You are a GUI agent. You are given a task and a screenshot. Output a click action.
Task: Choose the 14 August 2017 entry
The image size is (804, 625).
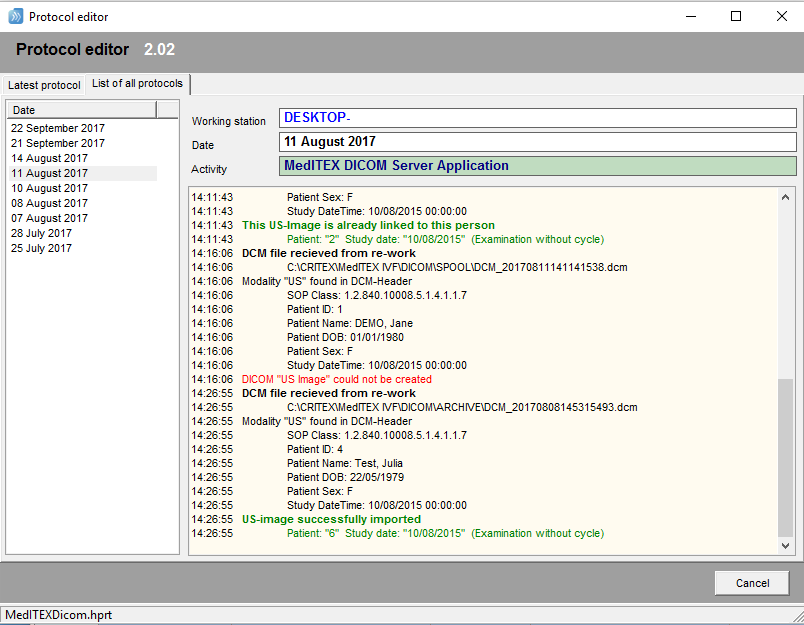(50, 158)
